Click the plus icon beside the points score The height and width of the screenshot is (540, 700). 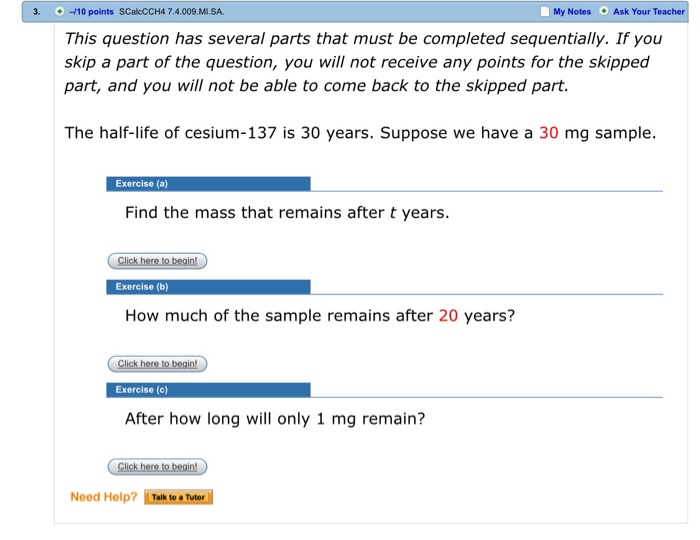pos(60,12)
